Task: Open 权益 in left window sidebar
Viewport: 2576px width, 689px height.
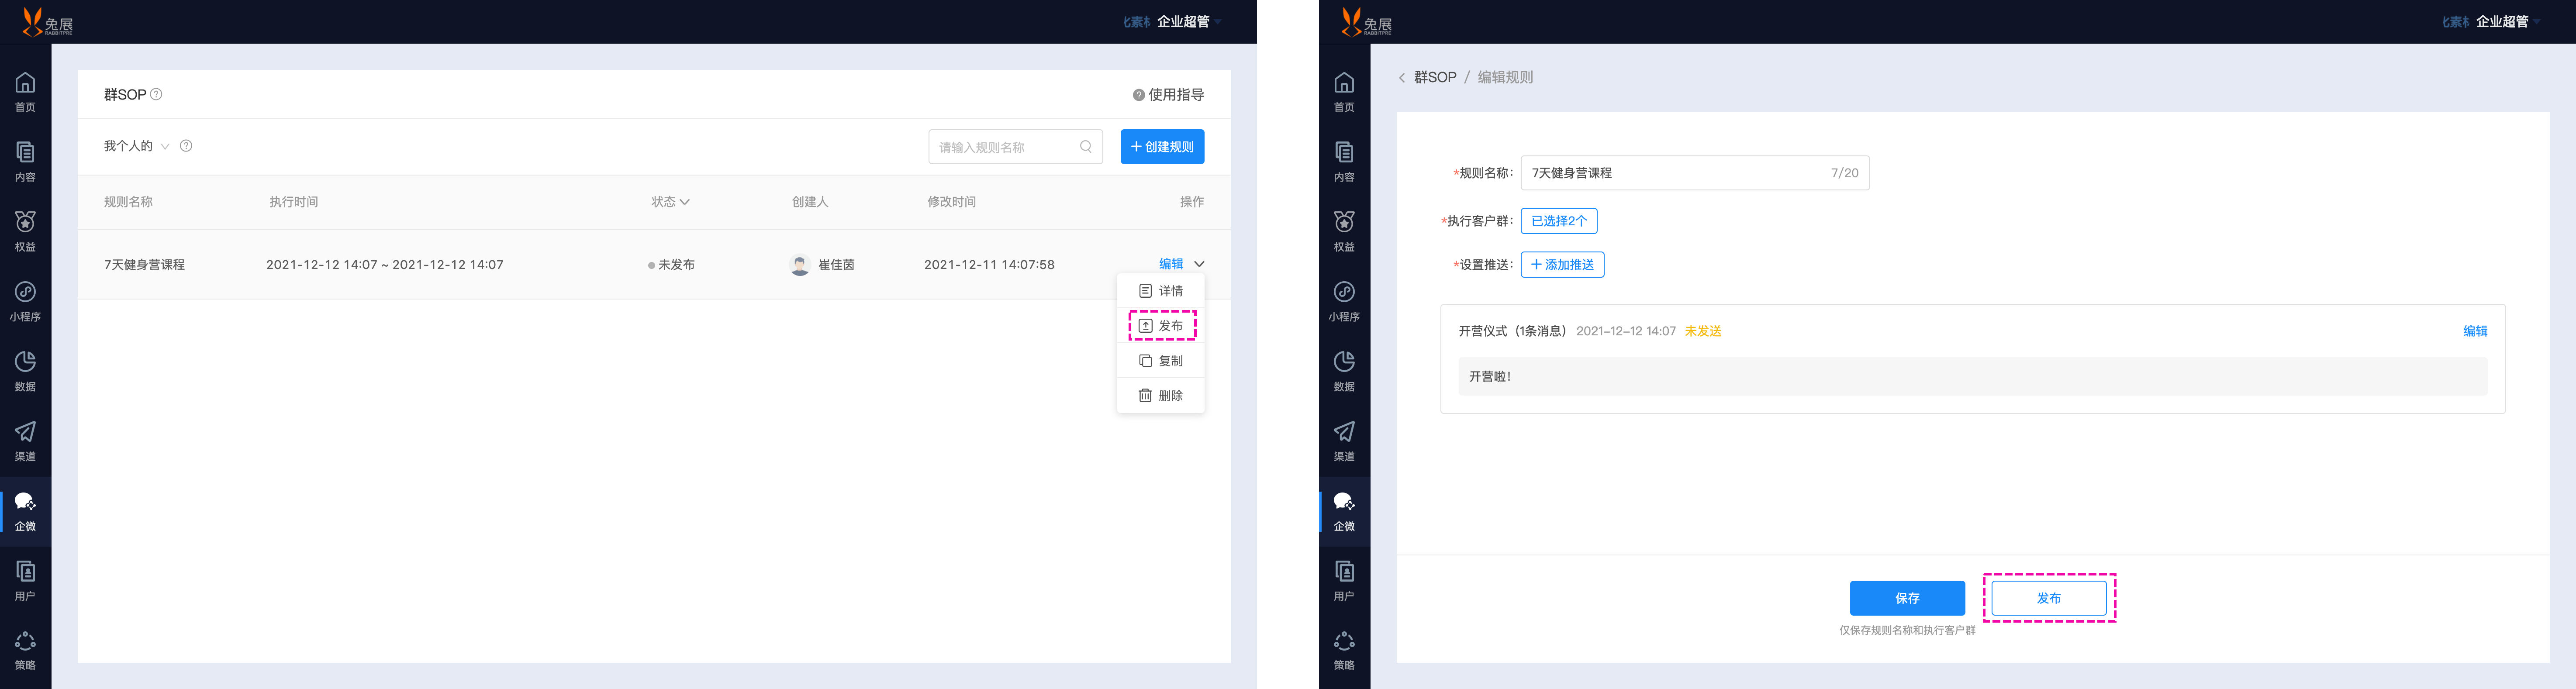Action: click(x=25, y=232)
